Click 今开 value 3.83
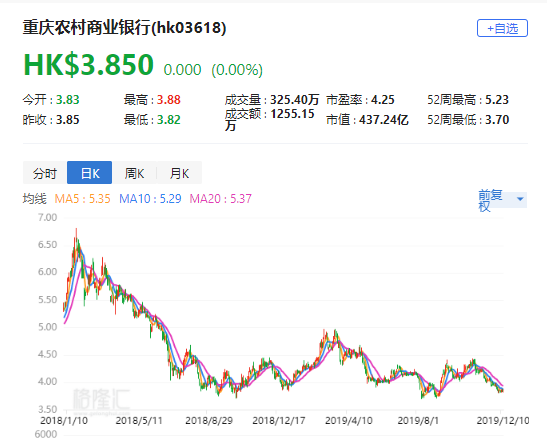 pos(68,100)
